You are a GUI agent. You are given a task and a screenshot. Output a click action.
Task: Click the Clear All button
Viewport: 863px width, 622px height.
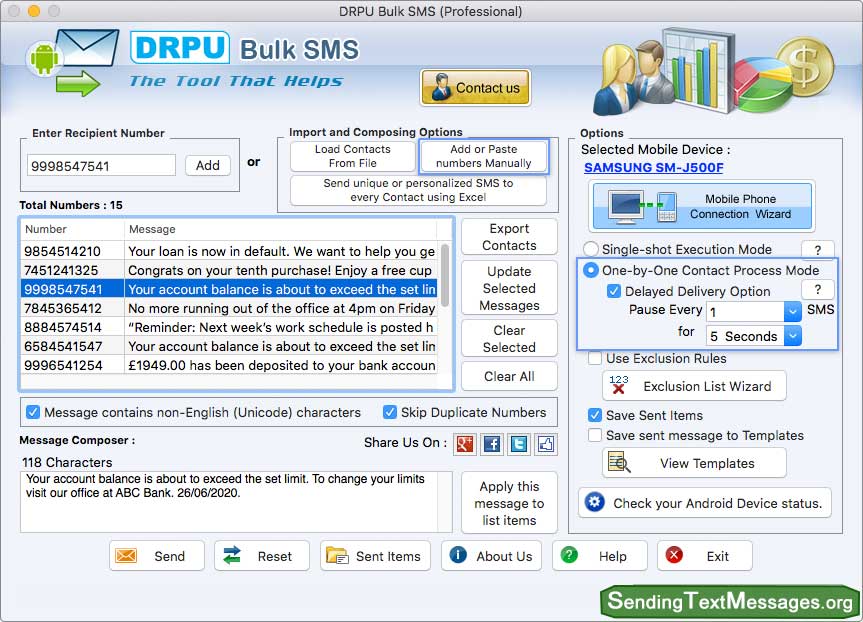click(509, 377)
